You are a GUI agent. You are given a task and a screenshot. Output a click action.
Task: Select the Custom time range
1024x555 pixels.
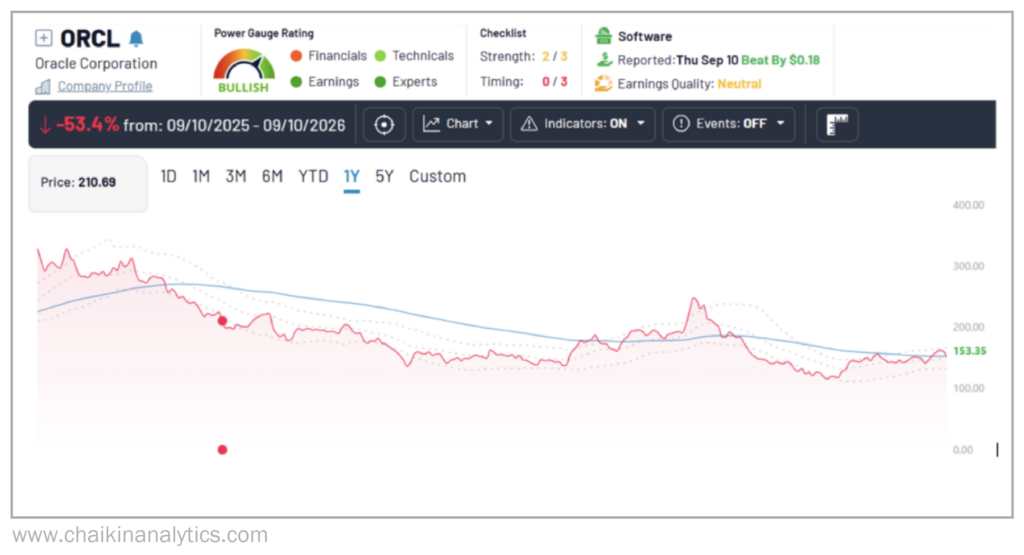[x=438, y=176]
